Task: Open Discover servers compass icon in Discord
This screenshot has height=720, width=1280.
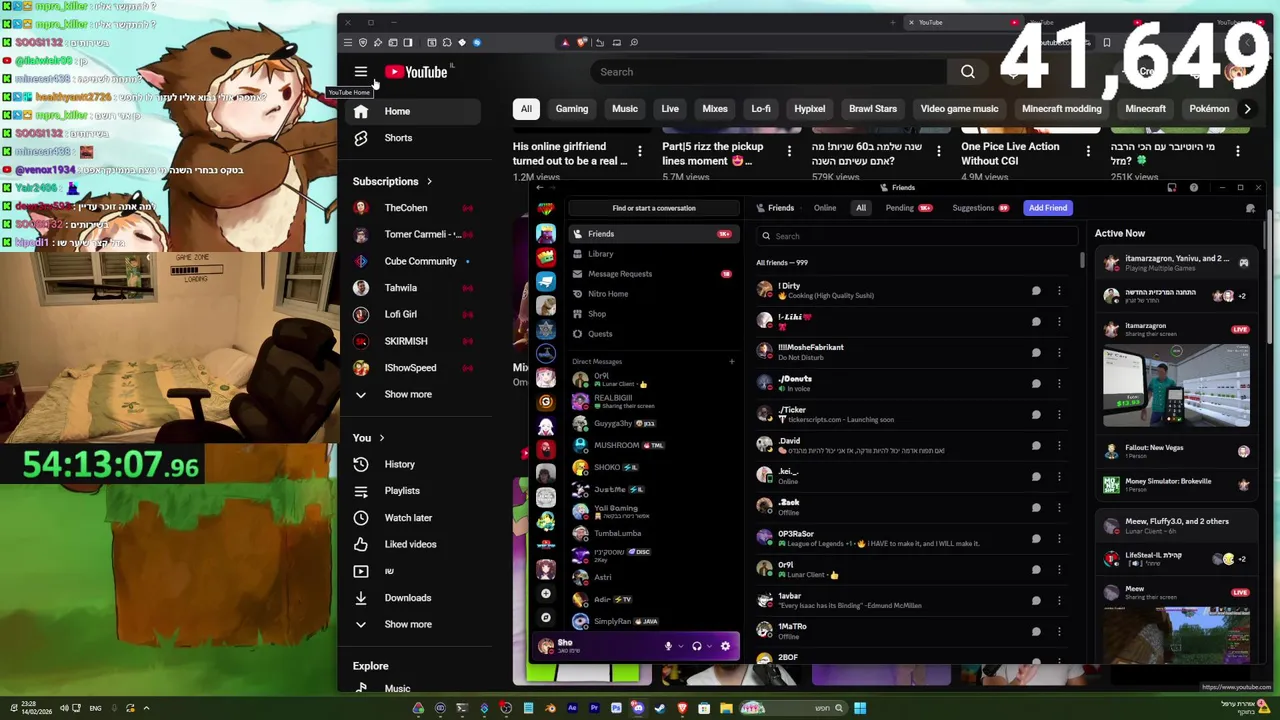Action: pyautogui.click(x=545, y=617)
